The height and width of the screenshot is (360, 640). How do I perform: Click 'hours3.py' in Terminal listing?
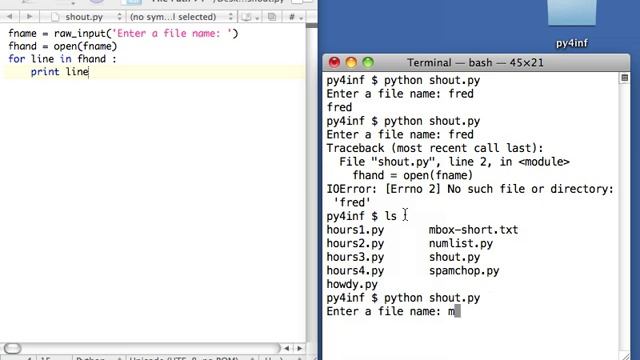point(355,257)
